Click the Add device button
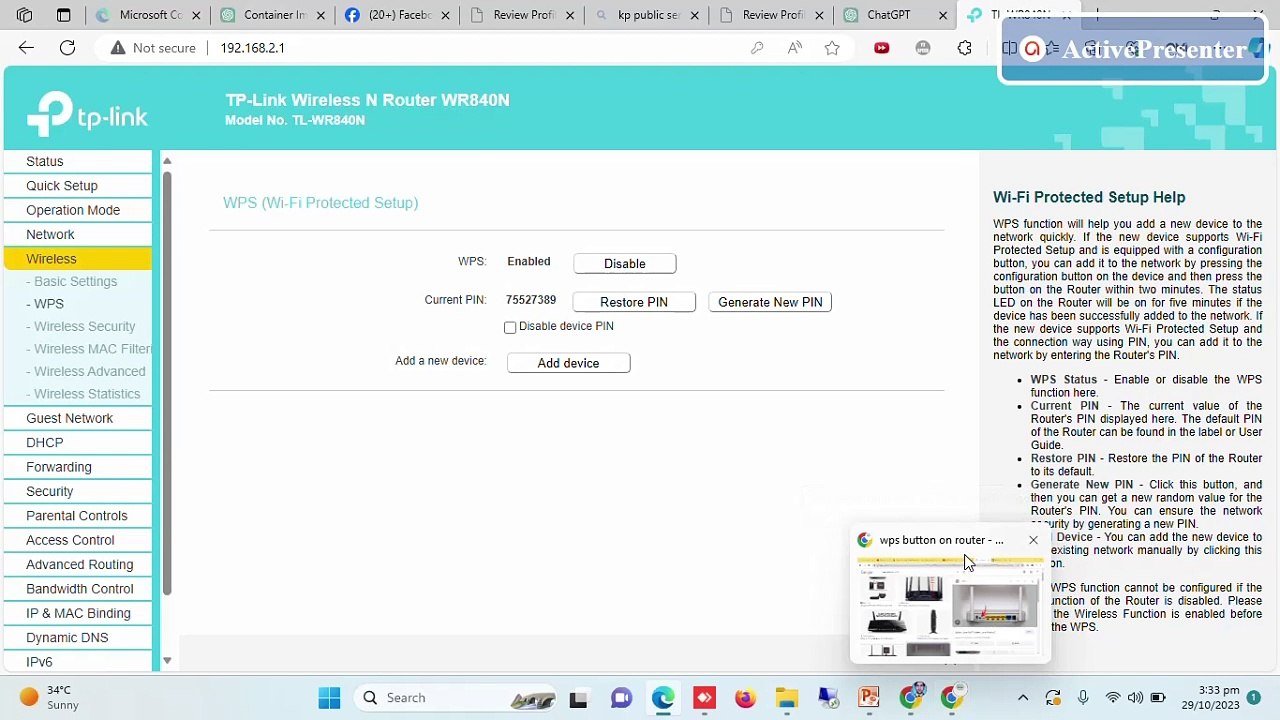 coord(568,363)
